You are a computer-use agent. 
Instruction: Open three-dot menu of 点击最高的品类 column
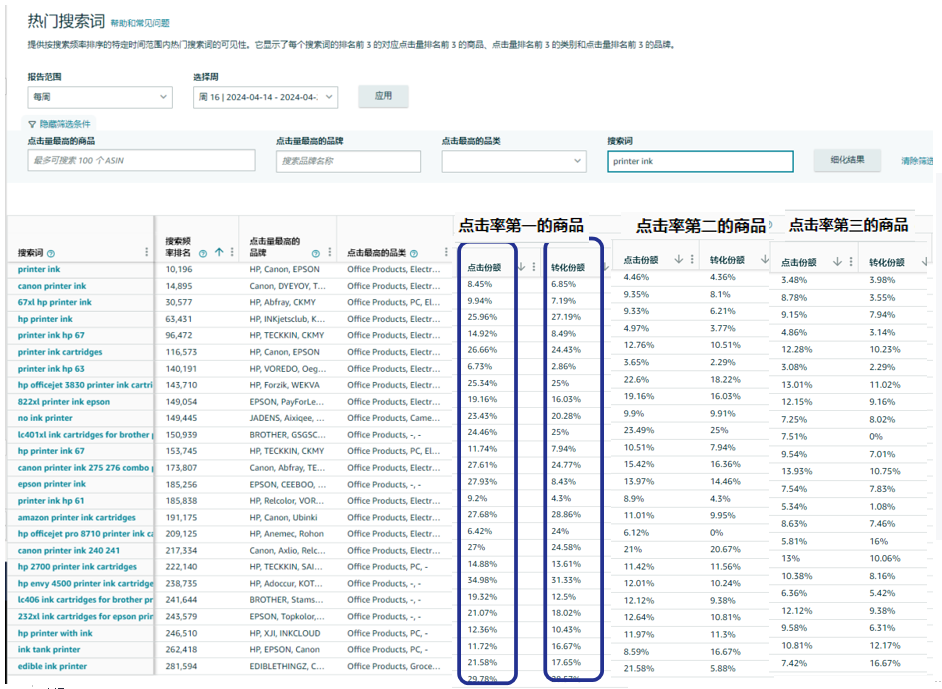[x=446, y=252]
